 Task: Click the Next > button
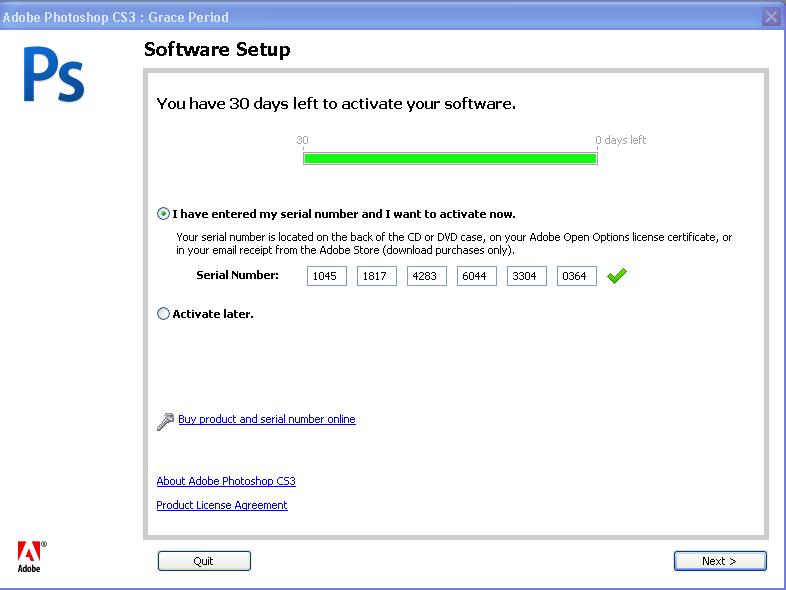coord(720,561)
